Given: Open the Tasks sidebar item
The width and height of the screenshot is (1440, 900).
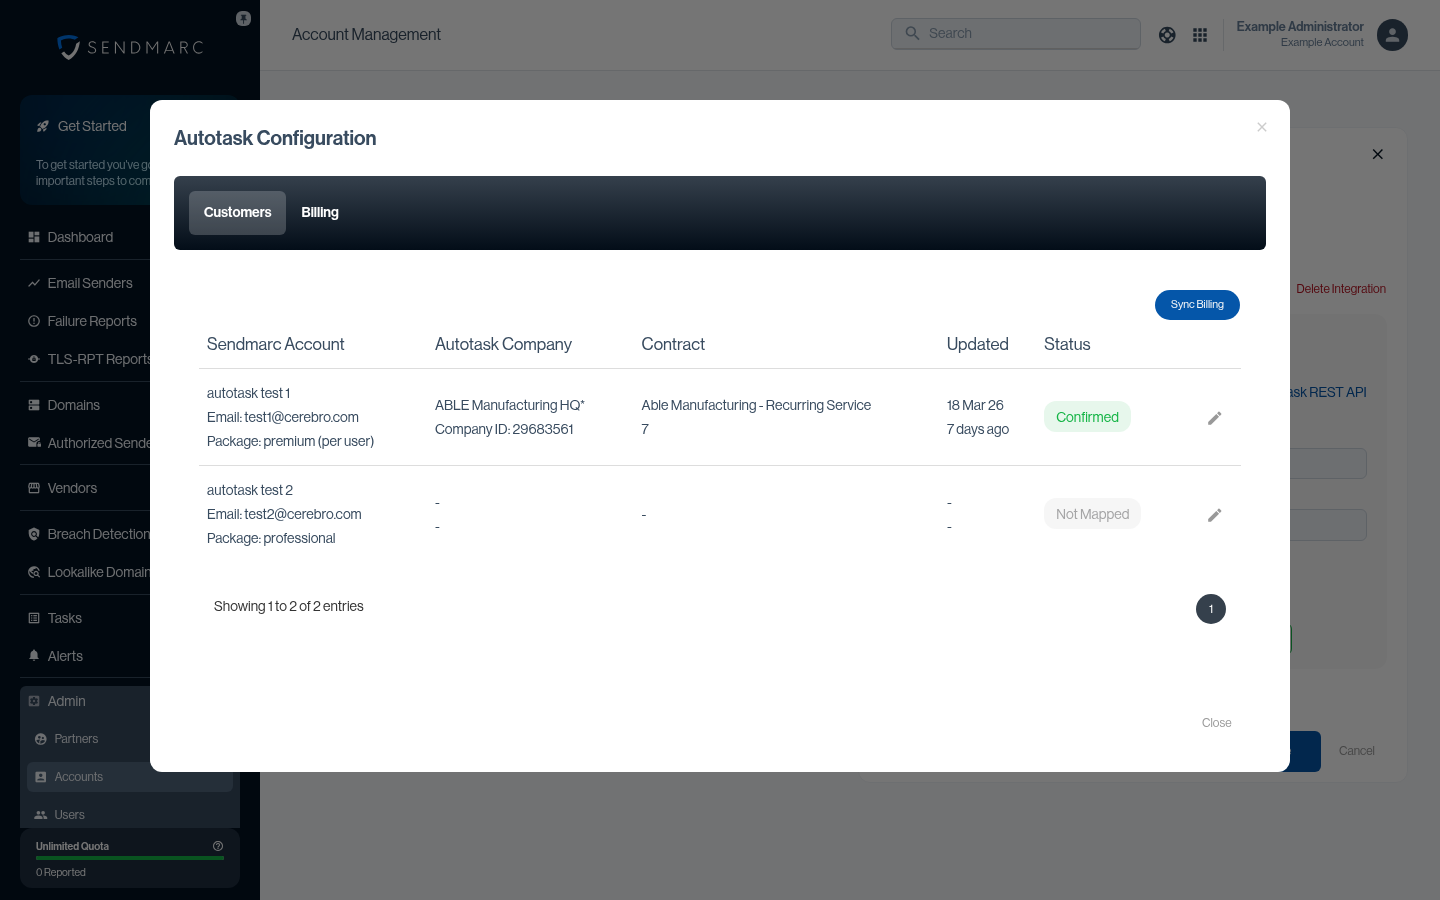Looking at the screenshot, I should pos(65,618).
